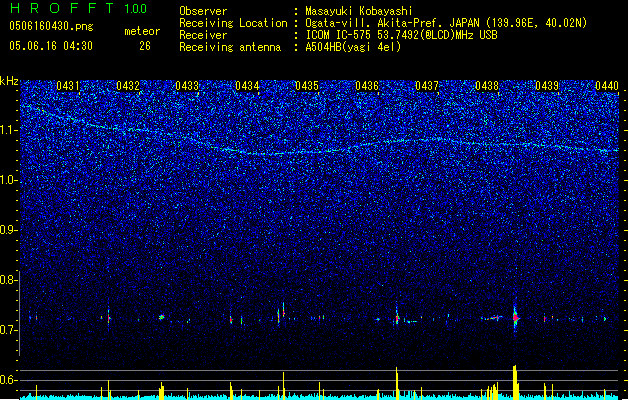Viewport: 629px width, 400px height.
Task: Click the kHz axis unit label
Action: tap(9, 81)
